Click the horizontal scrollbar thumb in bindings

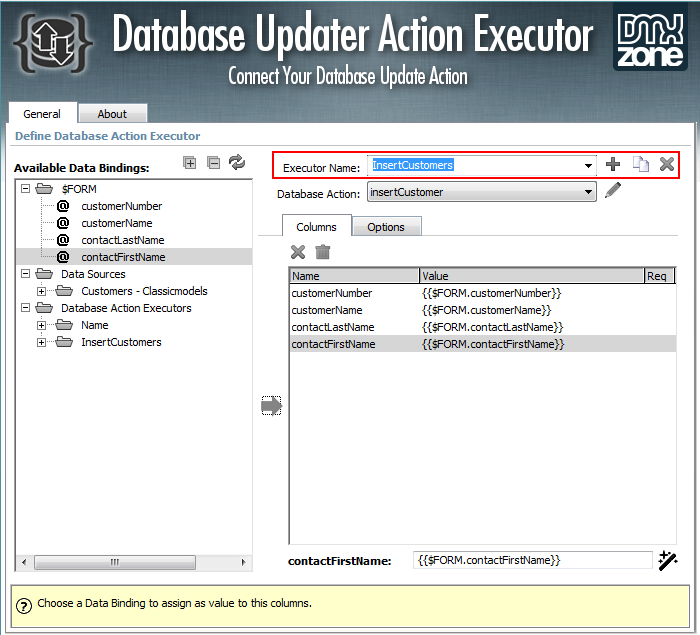tap(115, 562)
